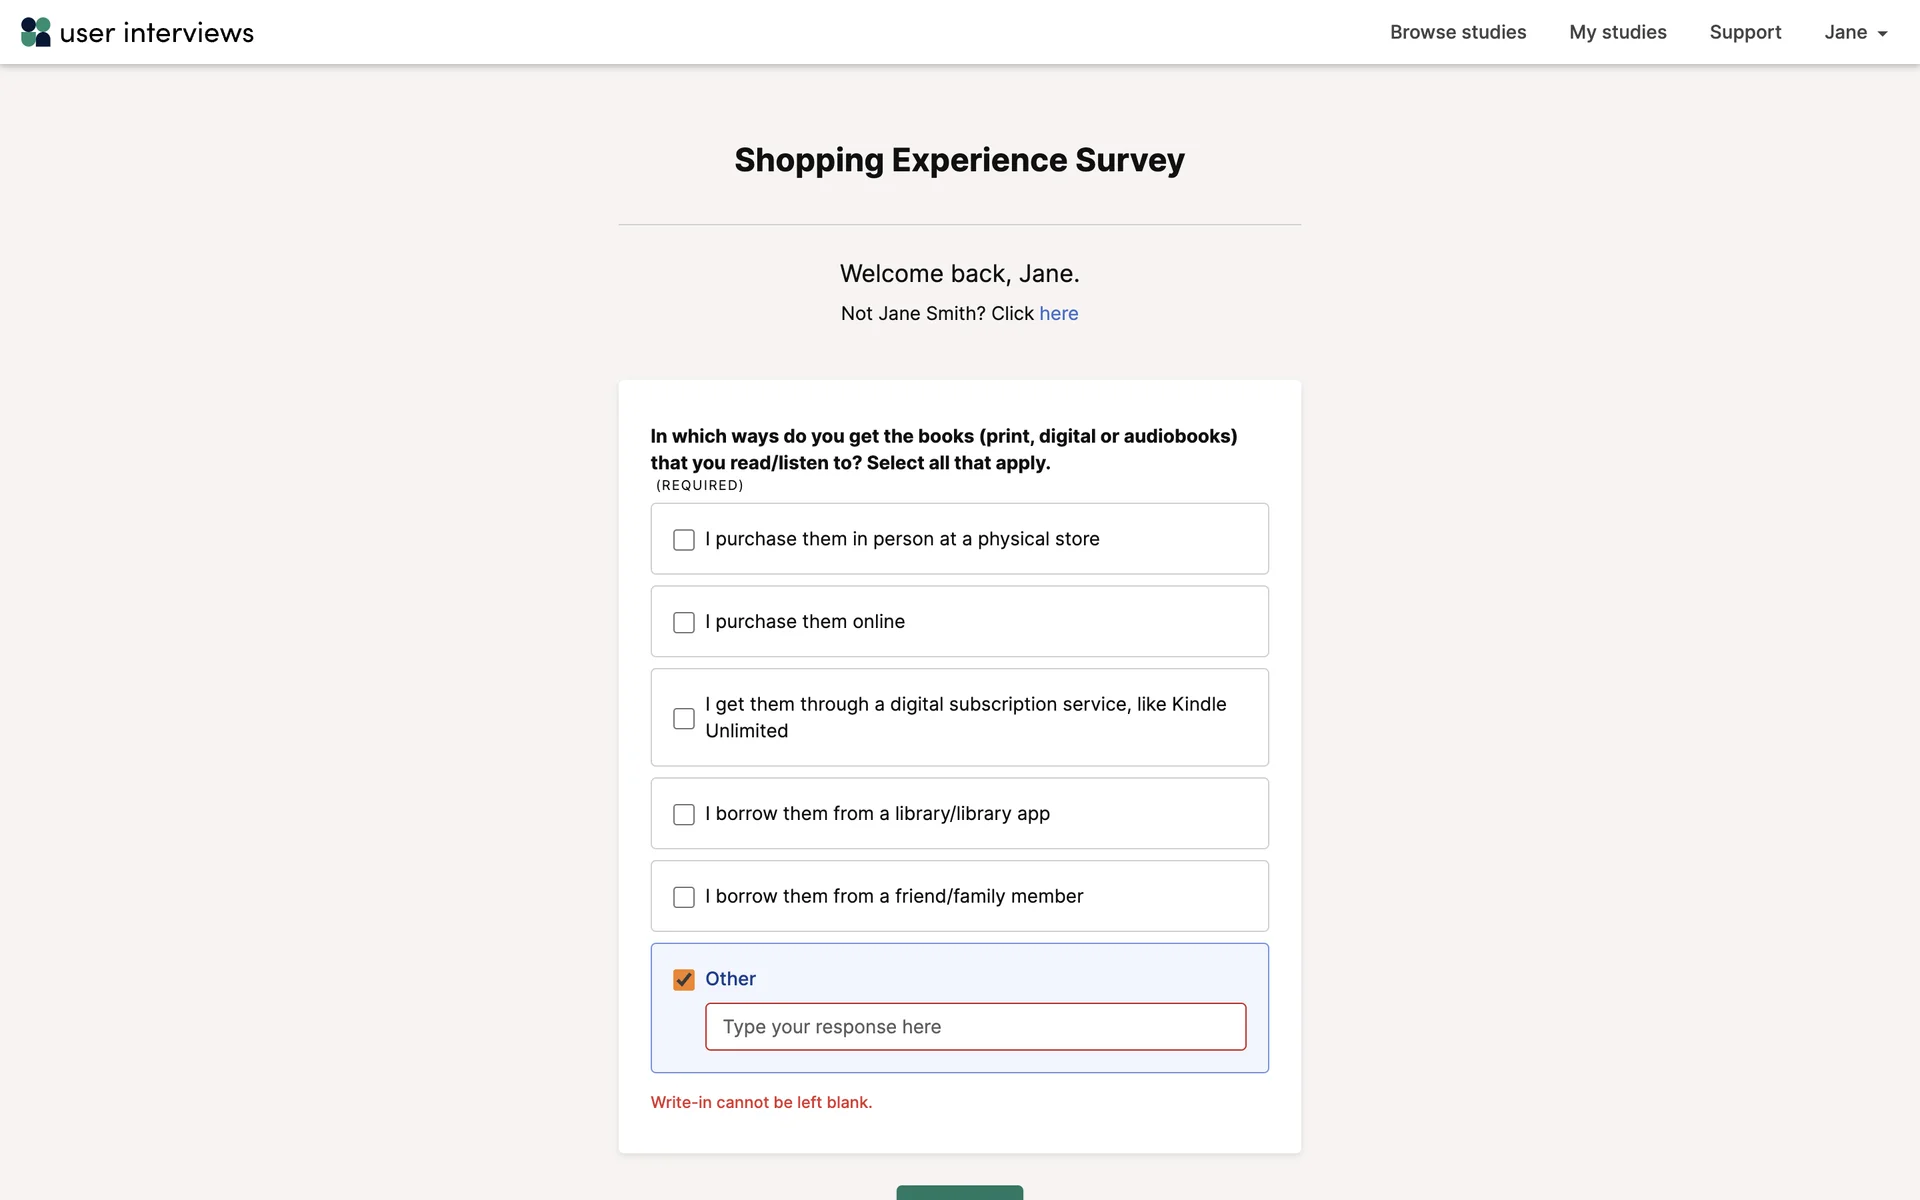Check the friend/family member borrow checkbox
This screenshot has width=1920, height=1200.
(684, 898)
